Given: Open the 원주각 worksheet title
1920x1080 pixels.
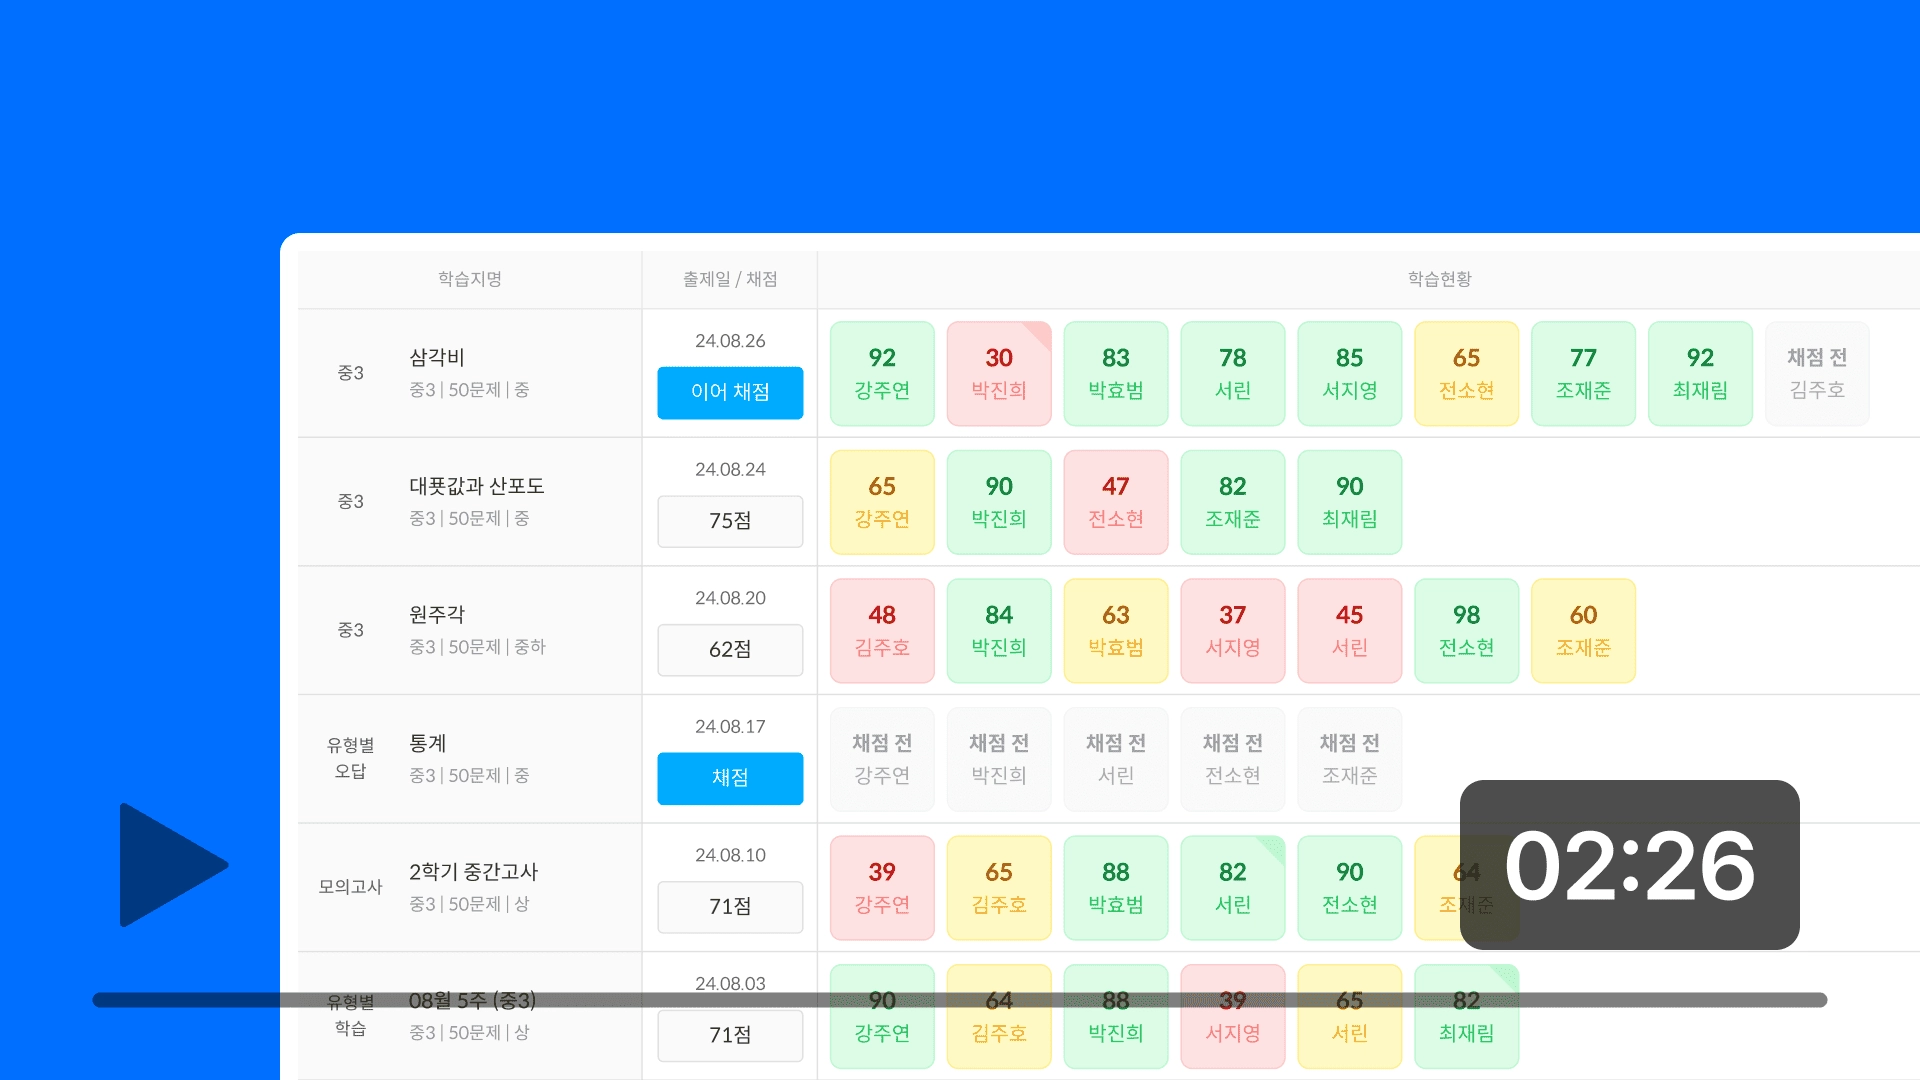Looking at the screenshot, I should (x=437, y=614).
